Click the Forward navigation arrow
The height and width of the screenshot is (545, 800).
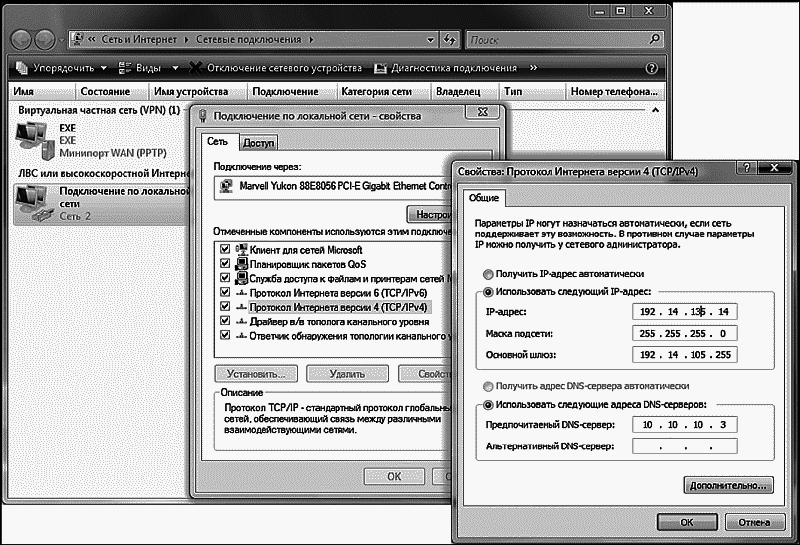click(x=47, y=40)
